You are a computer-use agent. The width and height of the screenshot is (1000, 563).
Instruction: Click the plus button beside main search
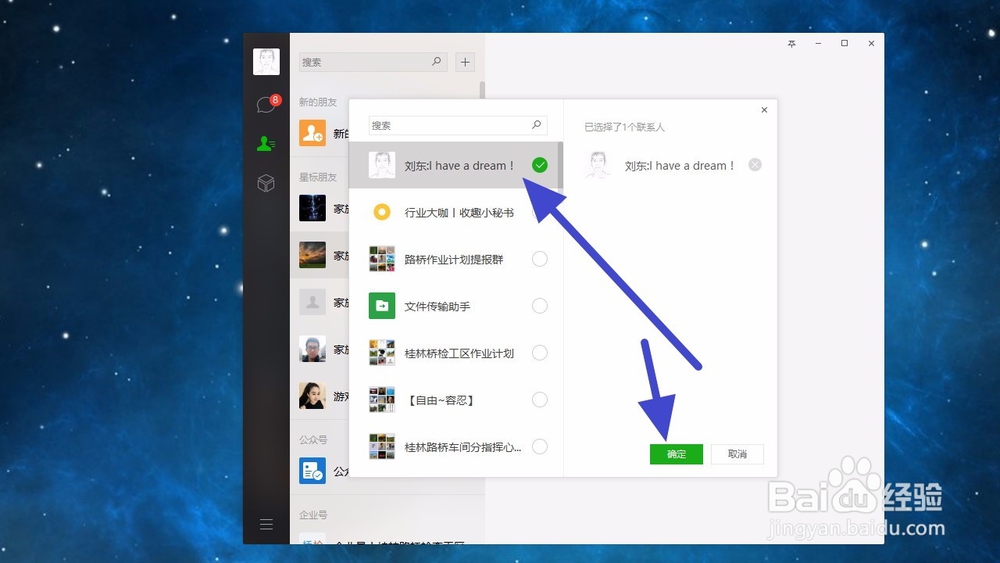coord(465,62)
